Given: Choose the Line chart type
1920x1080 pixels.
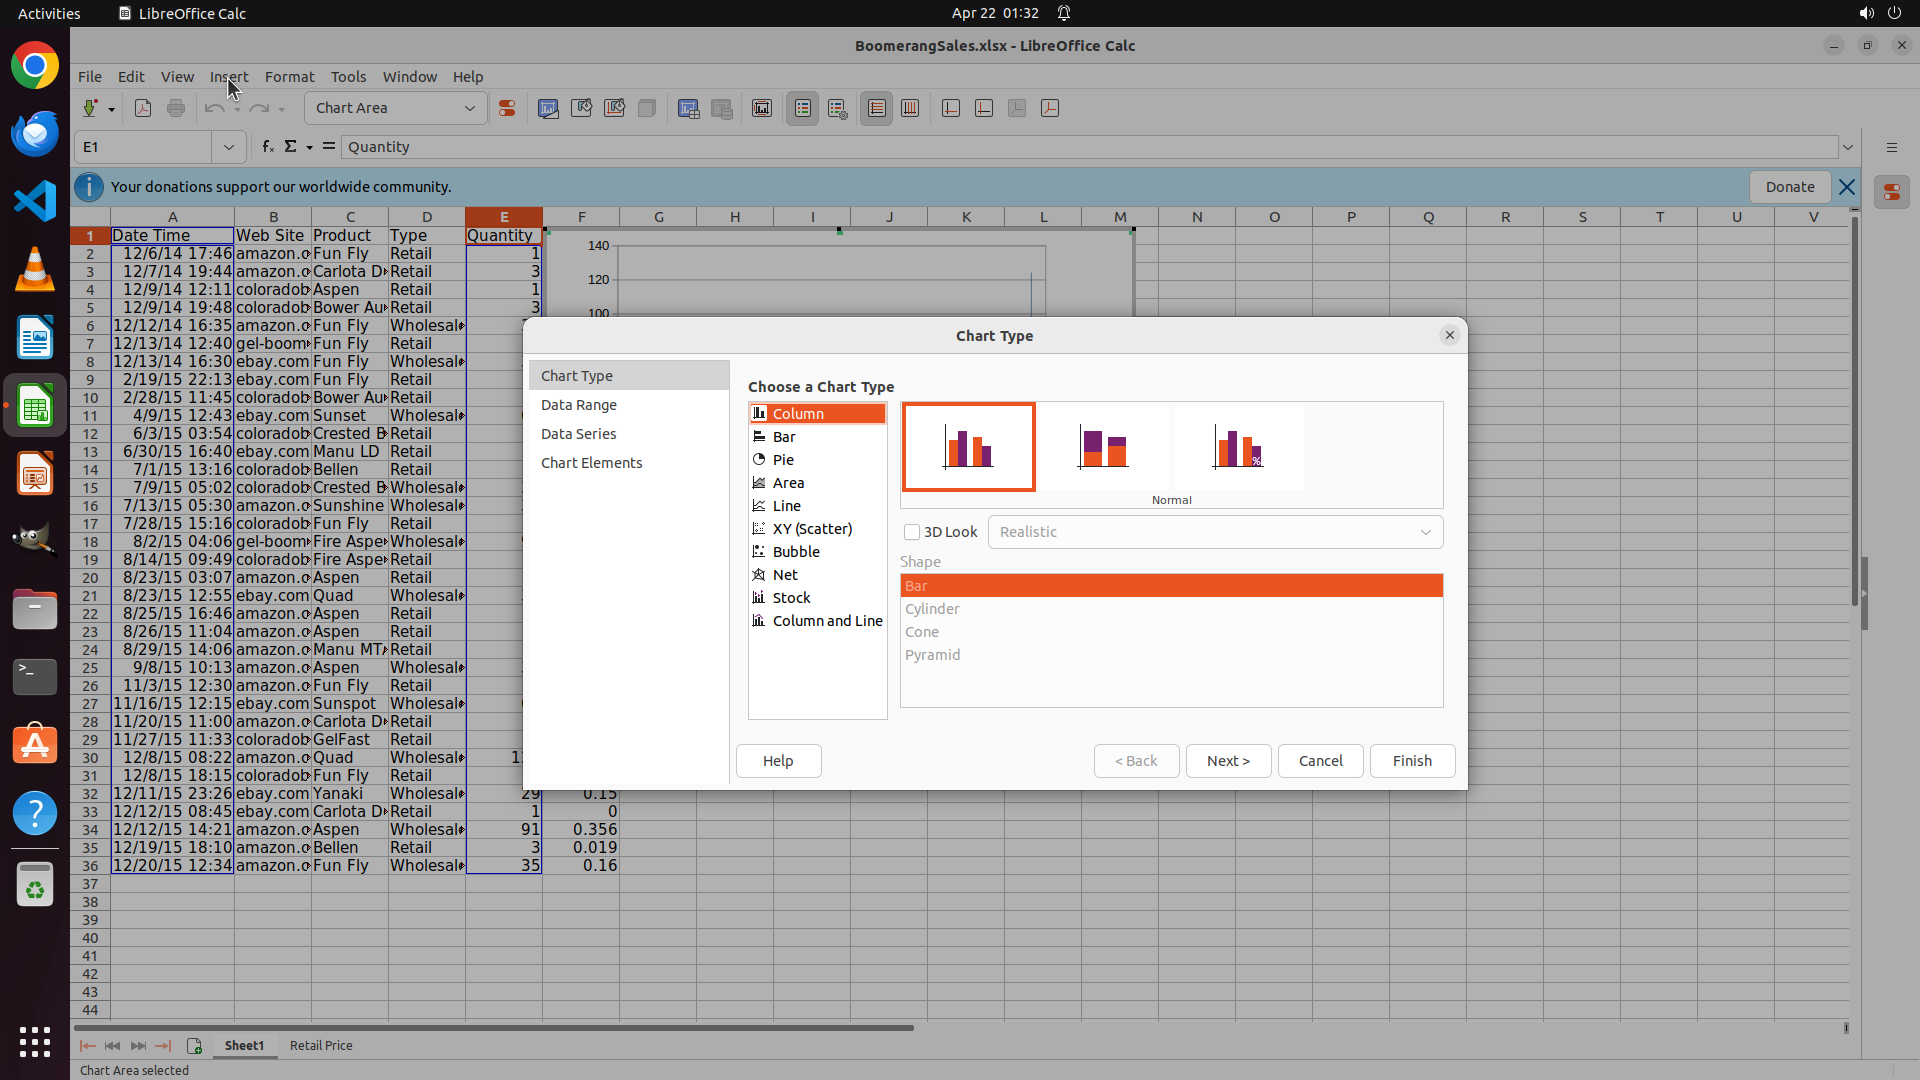Looking at the screenshot, I should 786,506.
